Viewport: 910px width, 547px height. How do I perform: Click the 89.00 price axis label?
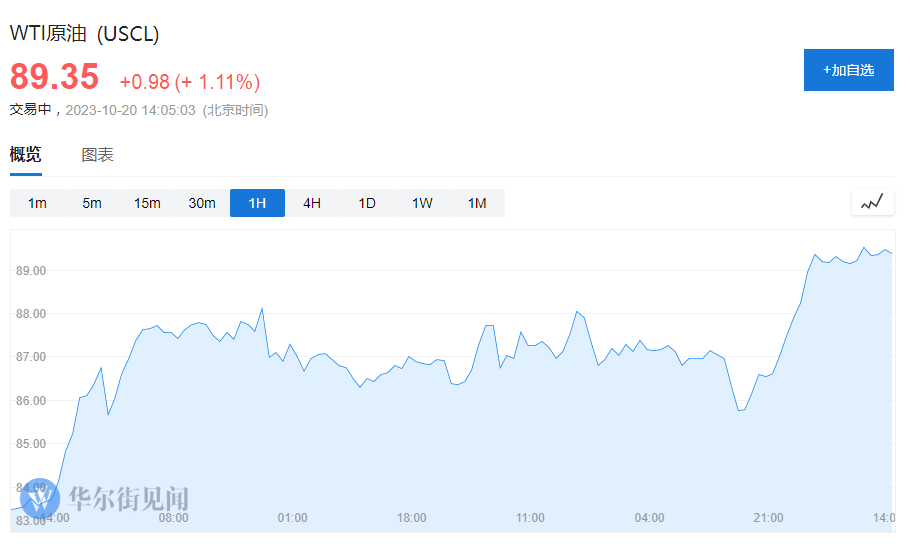29,271
